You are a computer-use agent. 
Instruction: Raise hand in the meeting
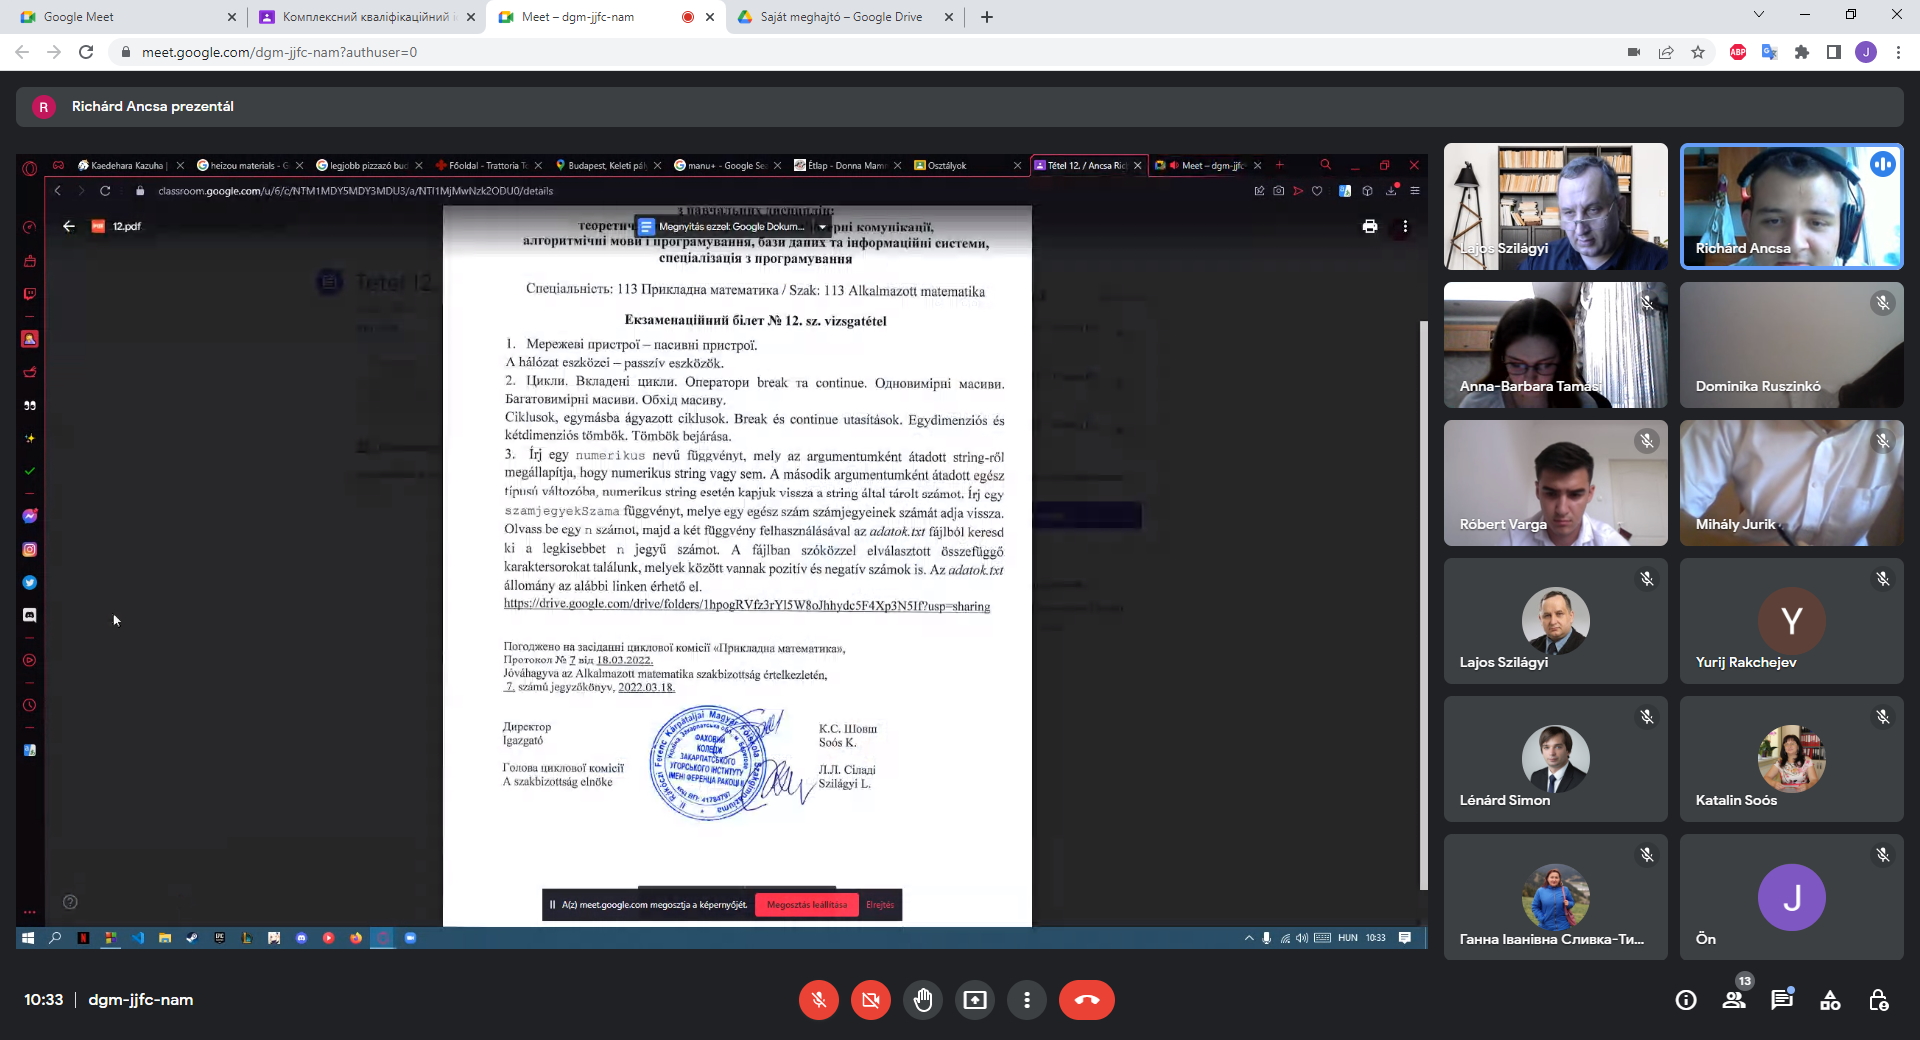pos(923,1000)
